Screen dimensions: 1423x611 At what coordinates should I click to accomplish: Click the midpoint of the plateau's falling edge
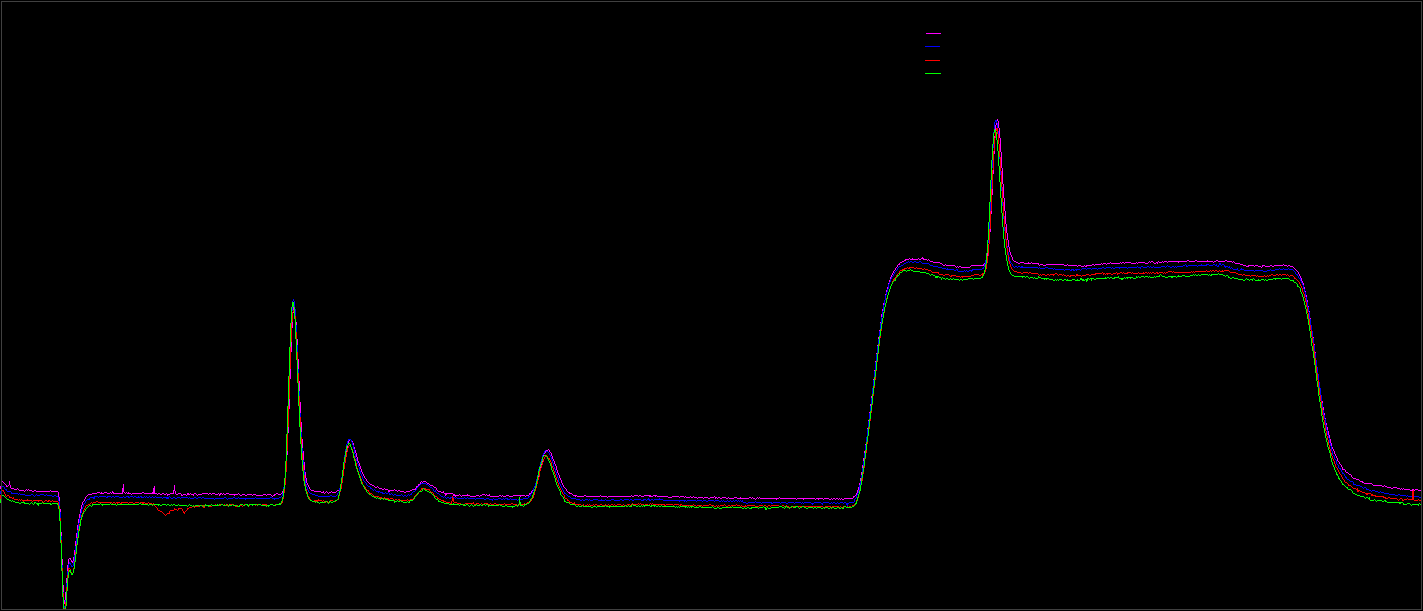click(x=1320, y=380)
